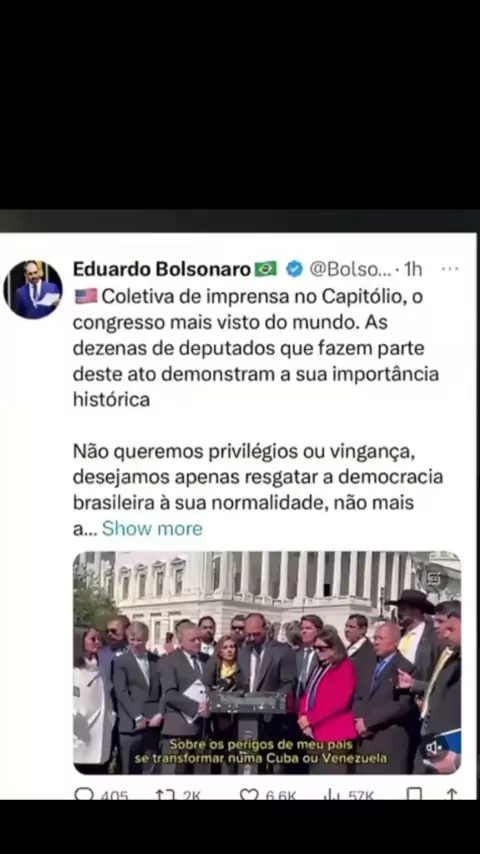Toggle video captions icon
Image resolution: width=480 pixels, height=854 pixels.
pyautogui.click(x=434, y=579)
